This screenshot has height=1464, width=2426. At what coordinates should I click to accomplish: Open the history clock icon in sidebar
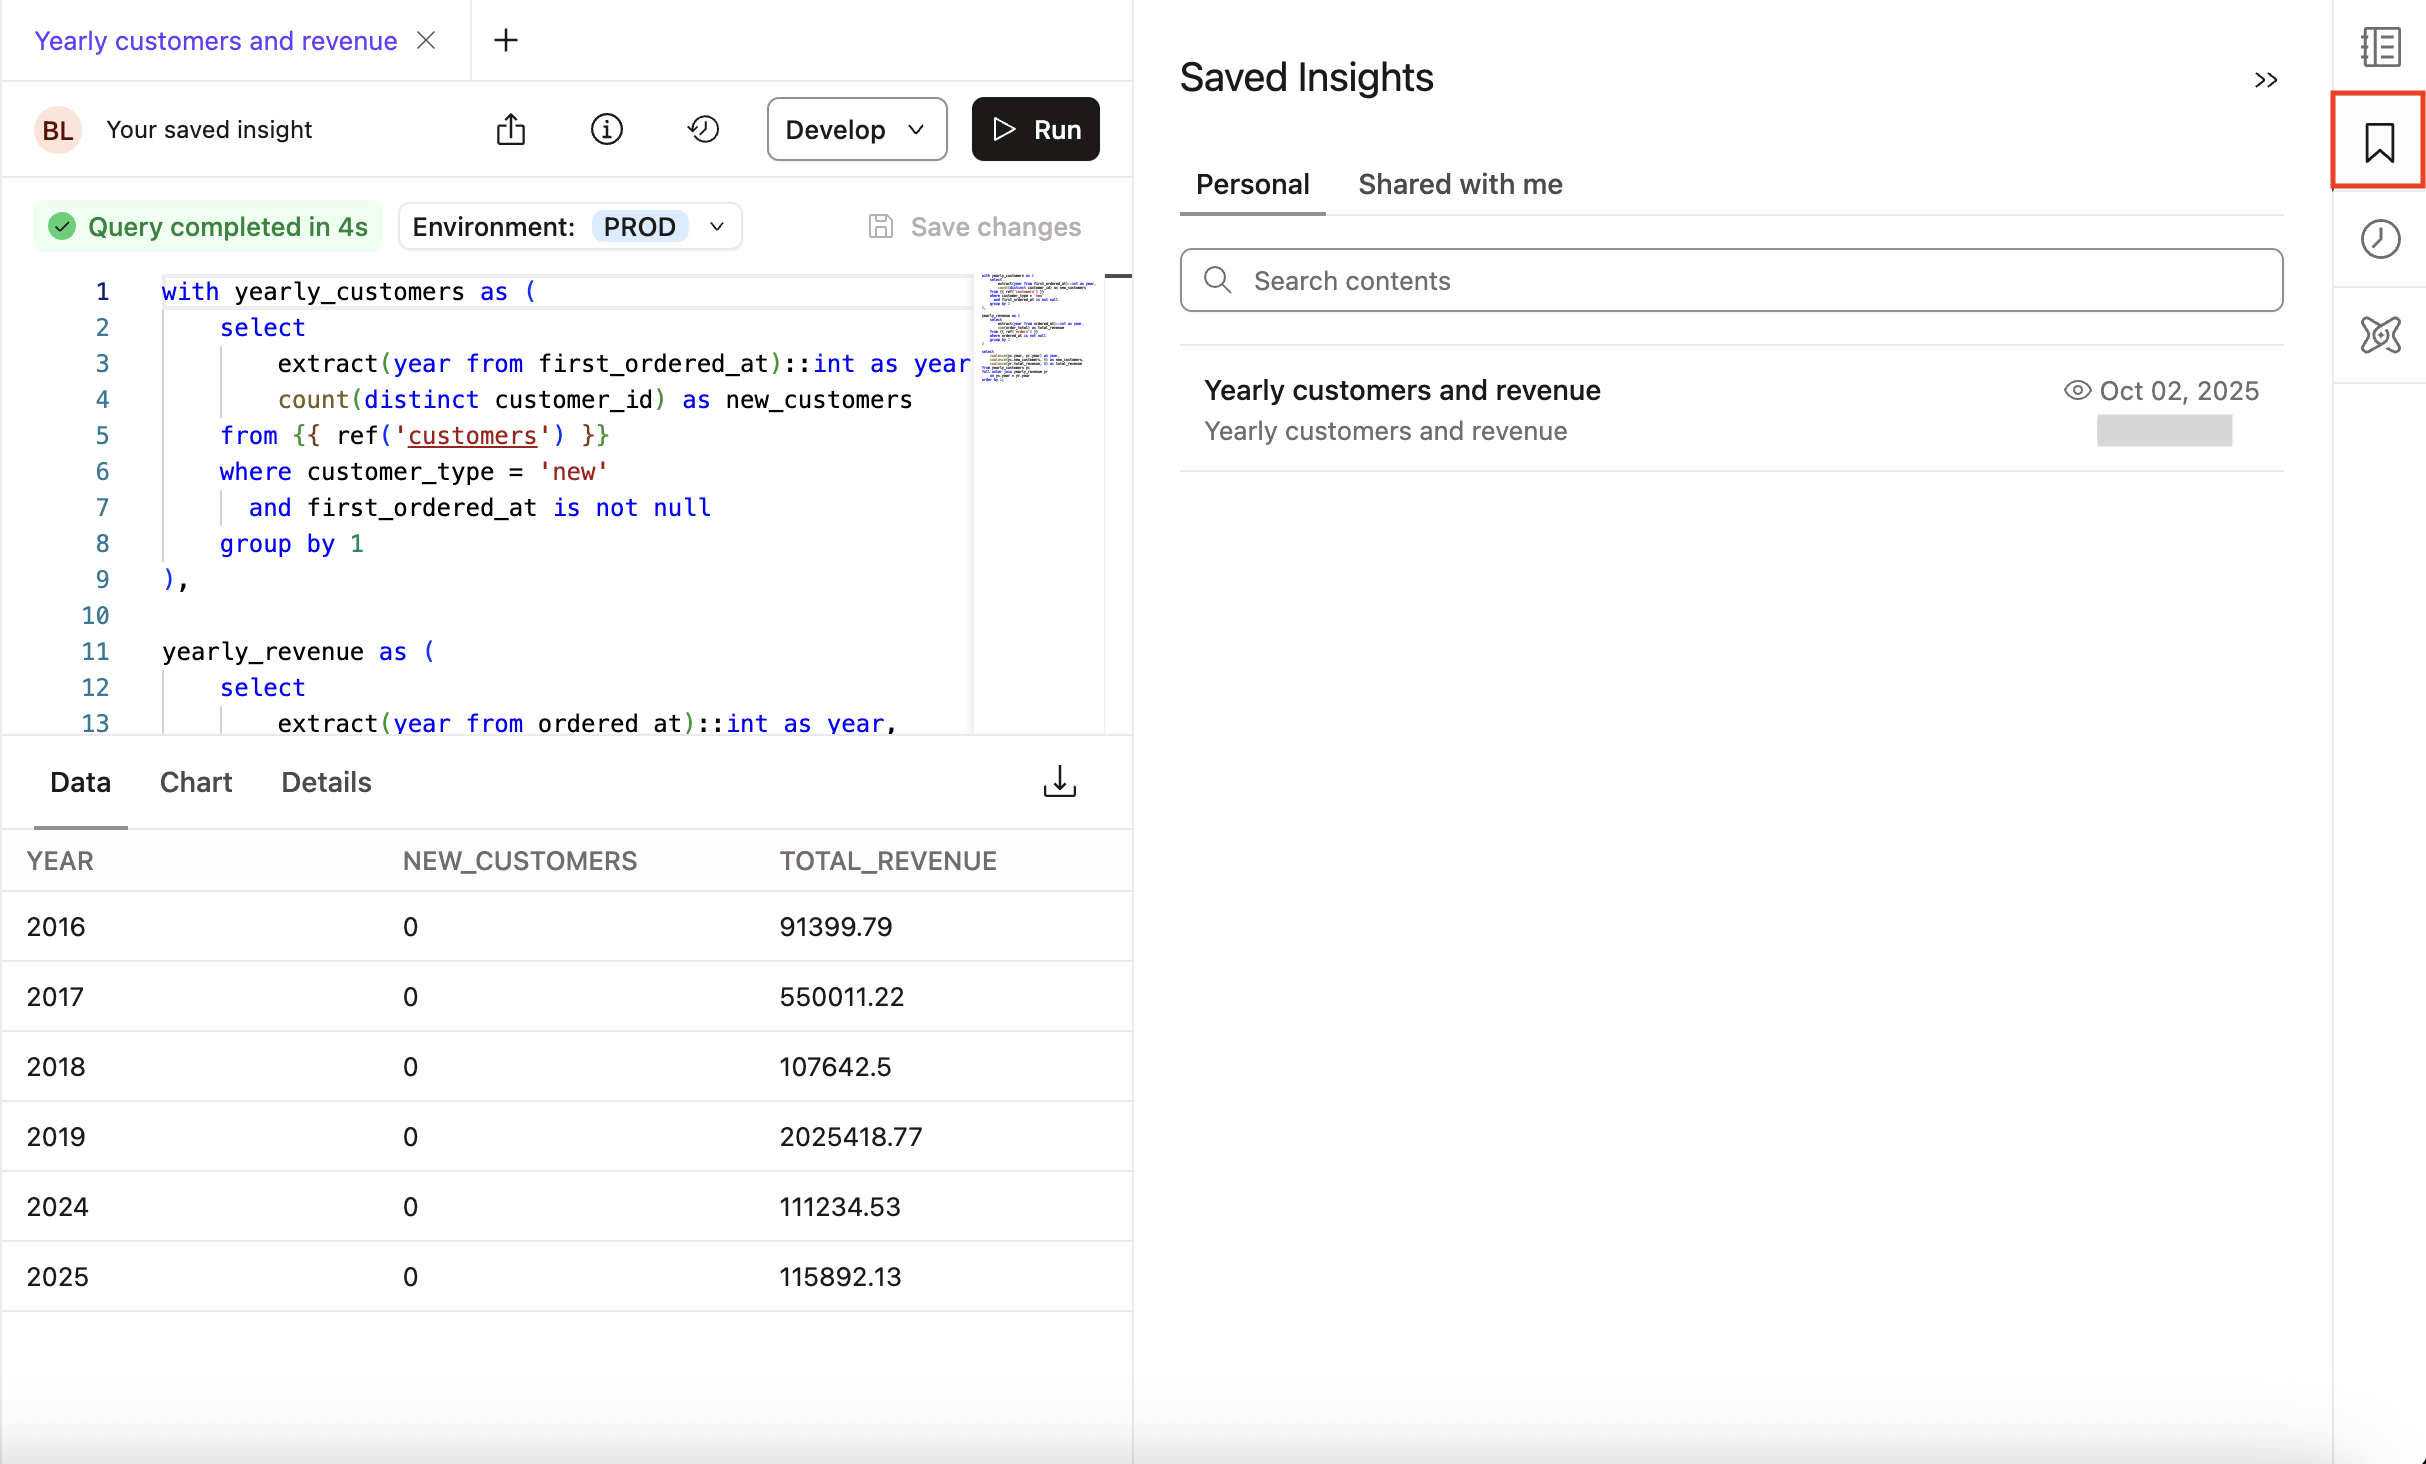(x=2381, y=238)
